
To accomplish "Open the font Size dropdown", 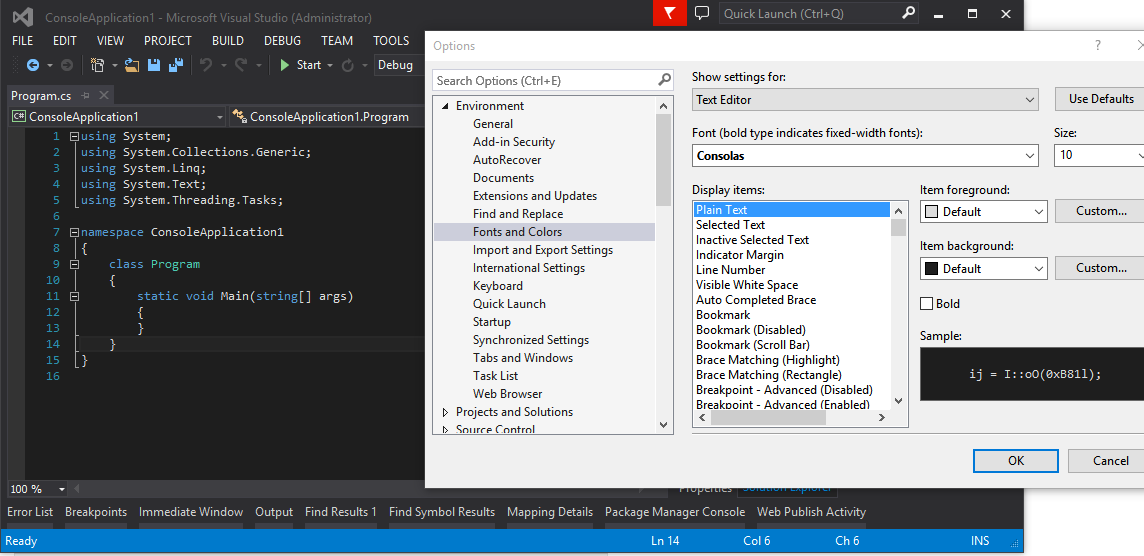I will pyautogui.click(x=1099, y=155).
